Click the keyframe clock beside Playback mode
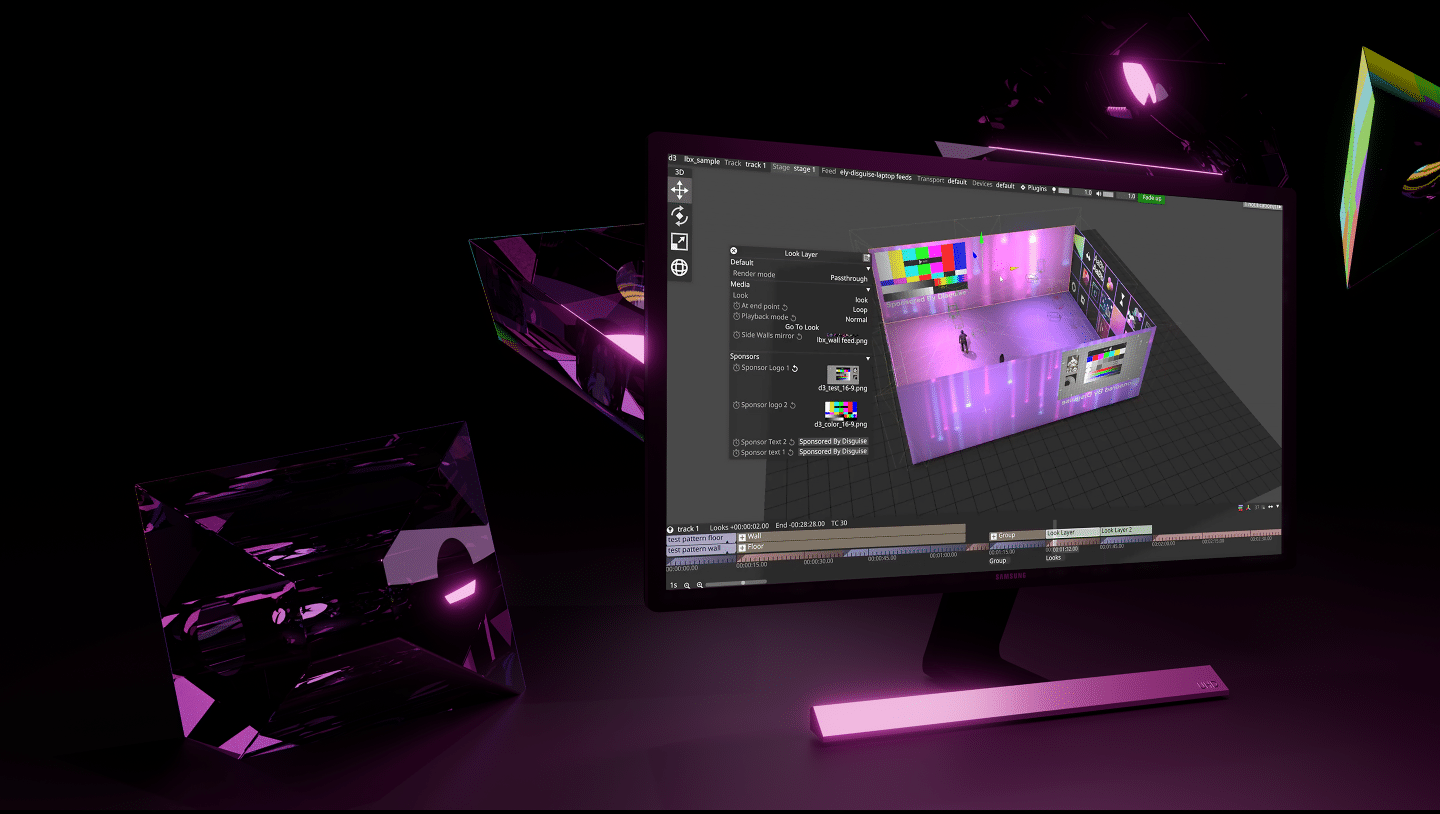 click(737, 316)
